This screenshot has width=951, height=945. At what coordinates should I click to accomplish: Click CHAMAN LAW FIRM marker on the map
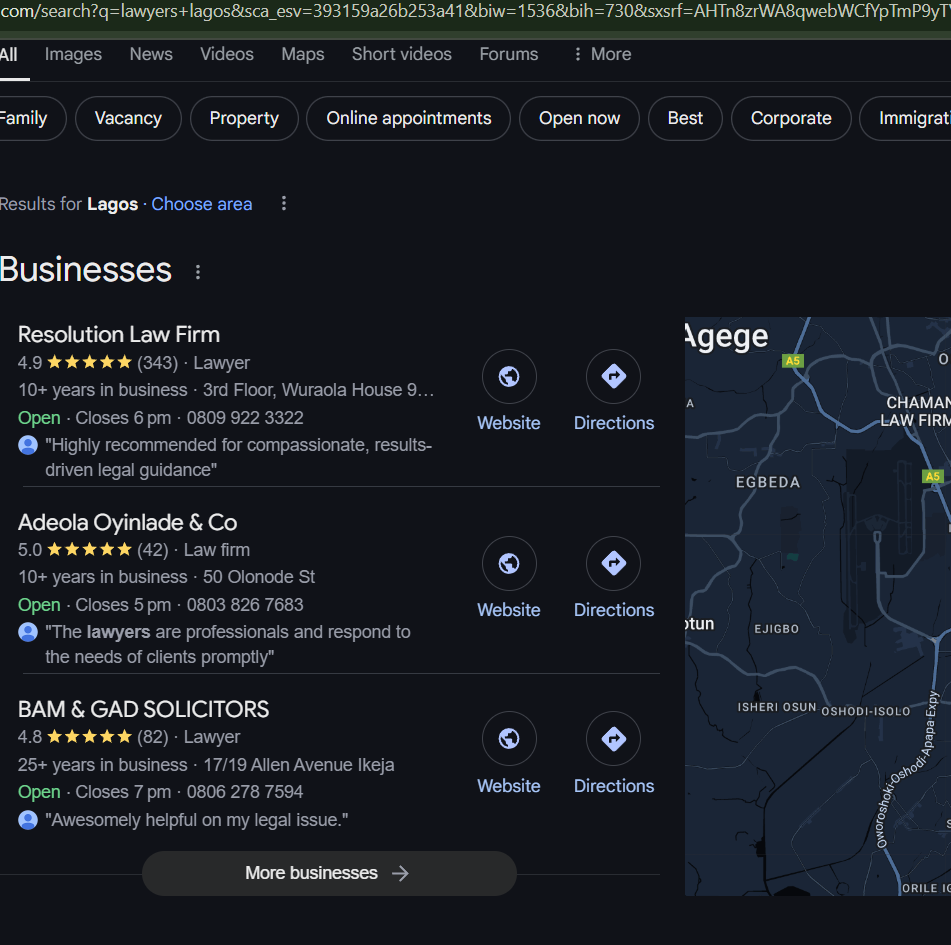click(x=917, y=411)
